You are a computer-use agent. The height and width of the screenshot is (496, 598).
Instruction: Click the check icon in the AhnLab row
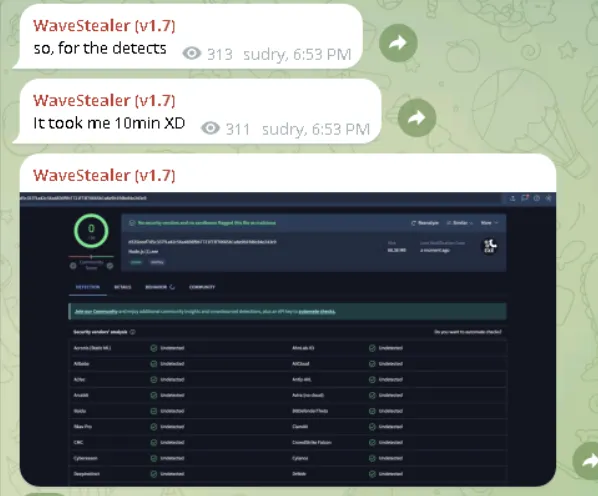click(372, 348)
